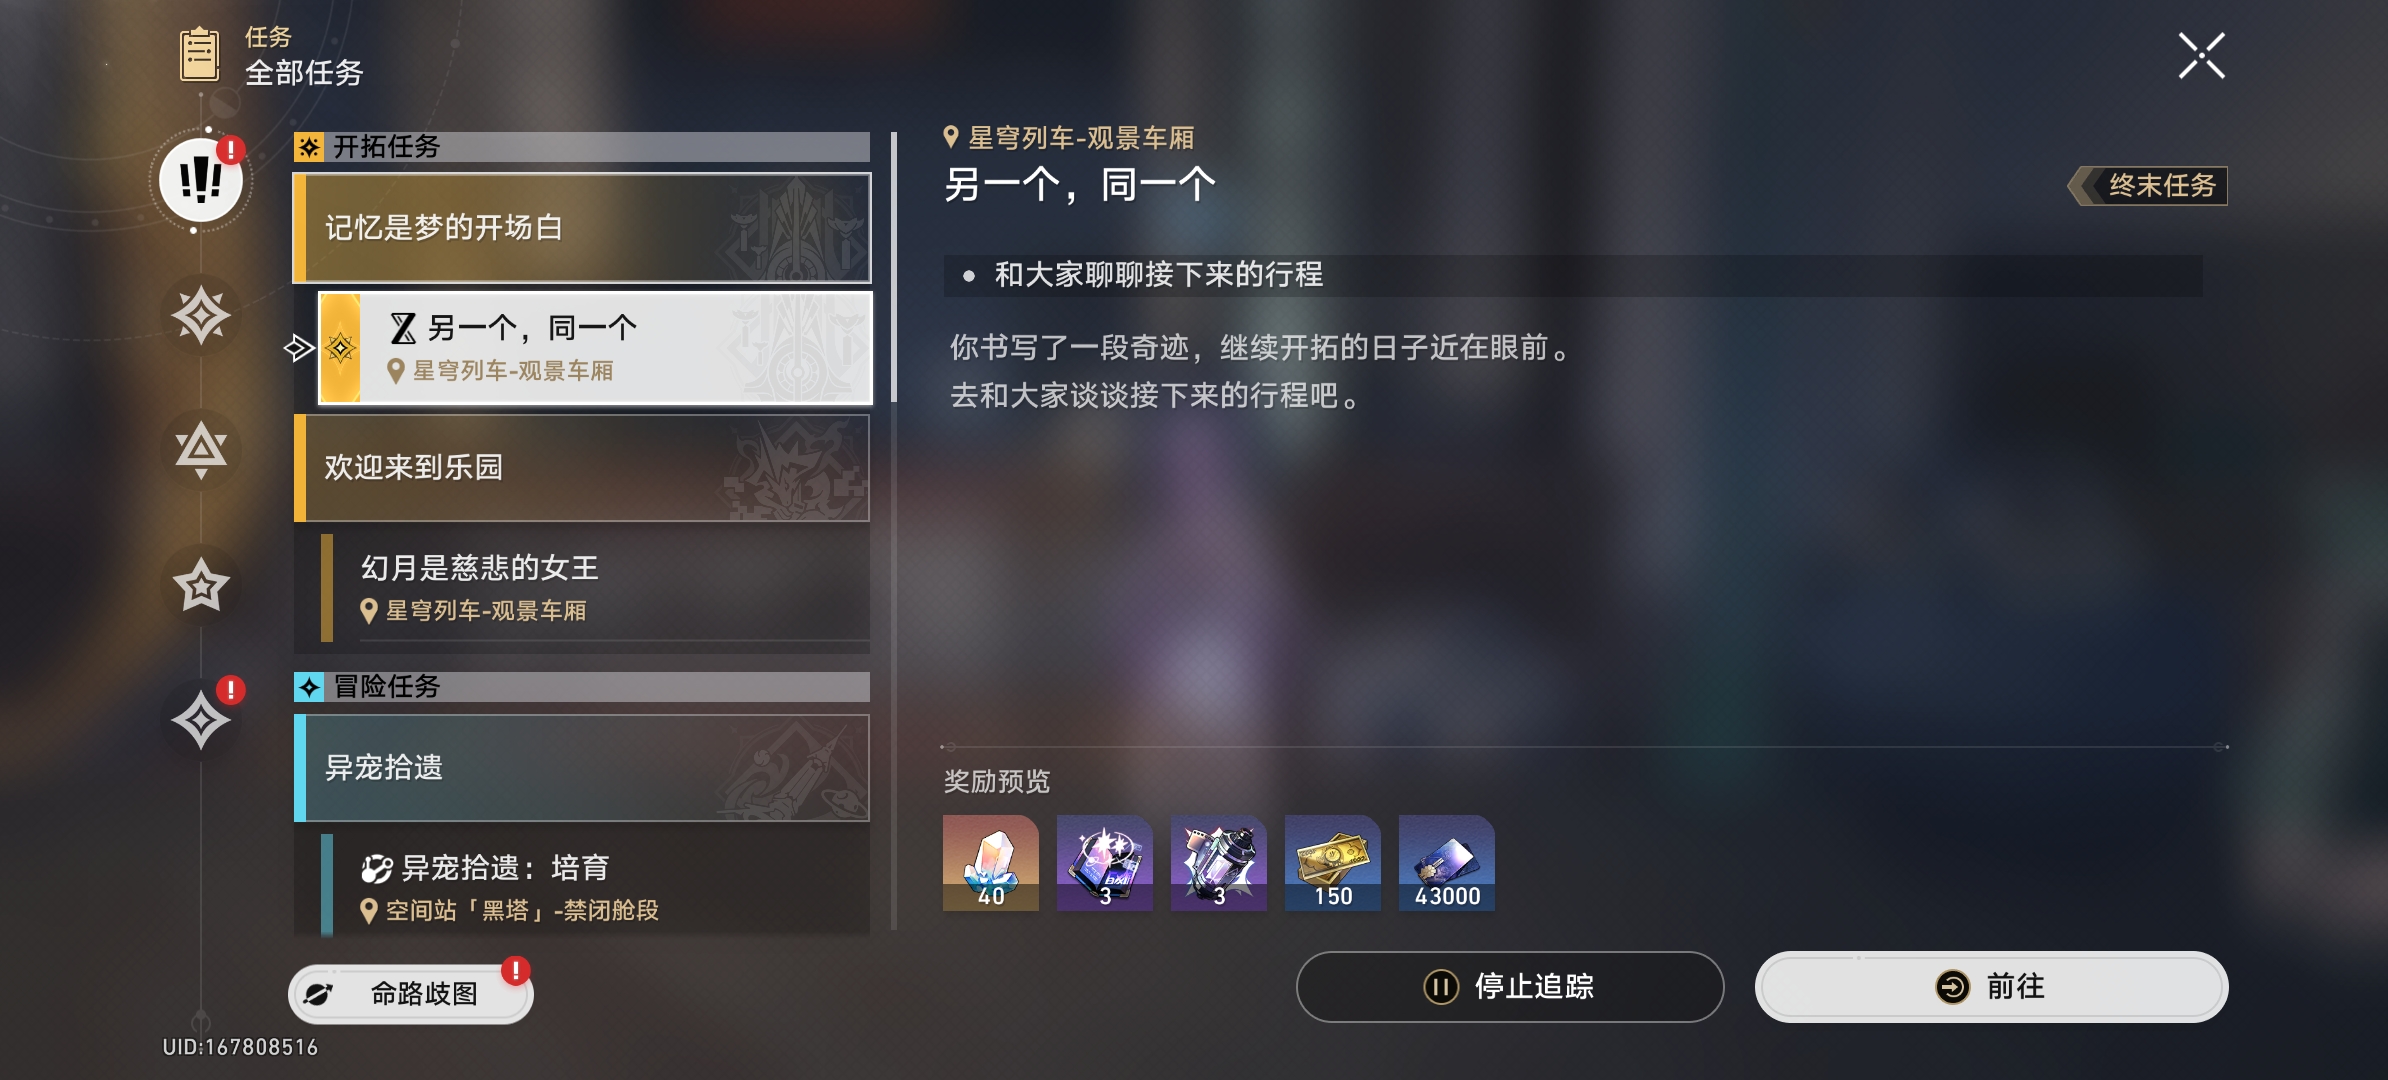Expand the 欢迎来到乐园 mission chapter
The height and width of the screenshot is (1080, 2388).
(x=582, y=468)
